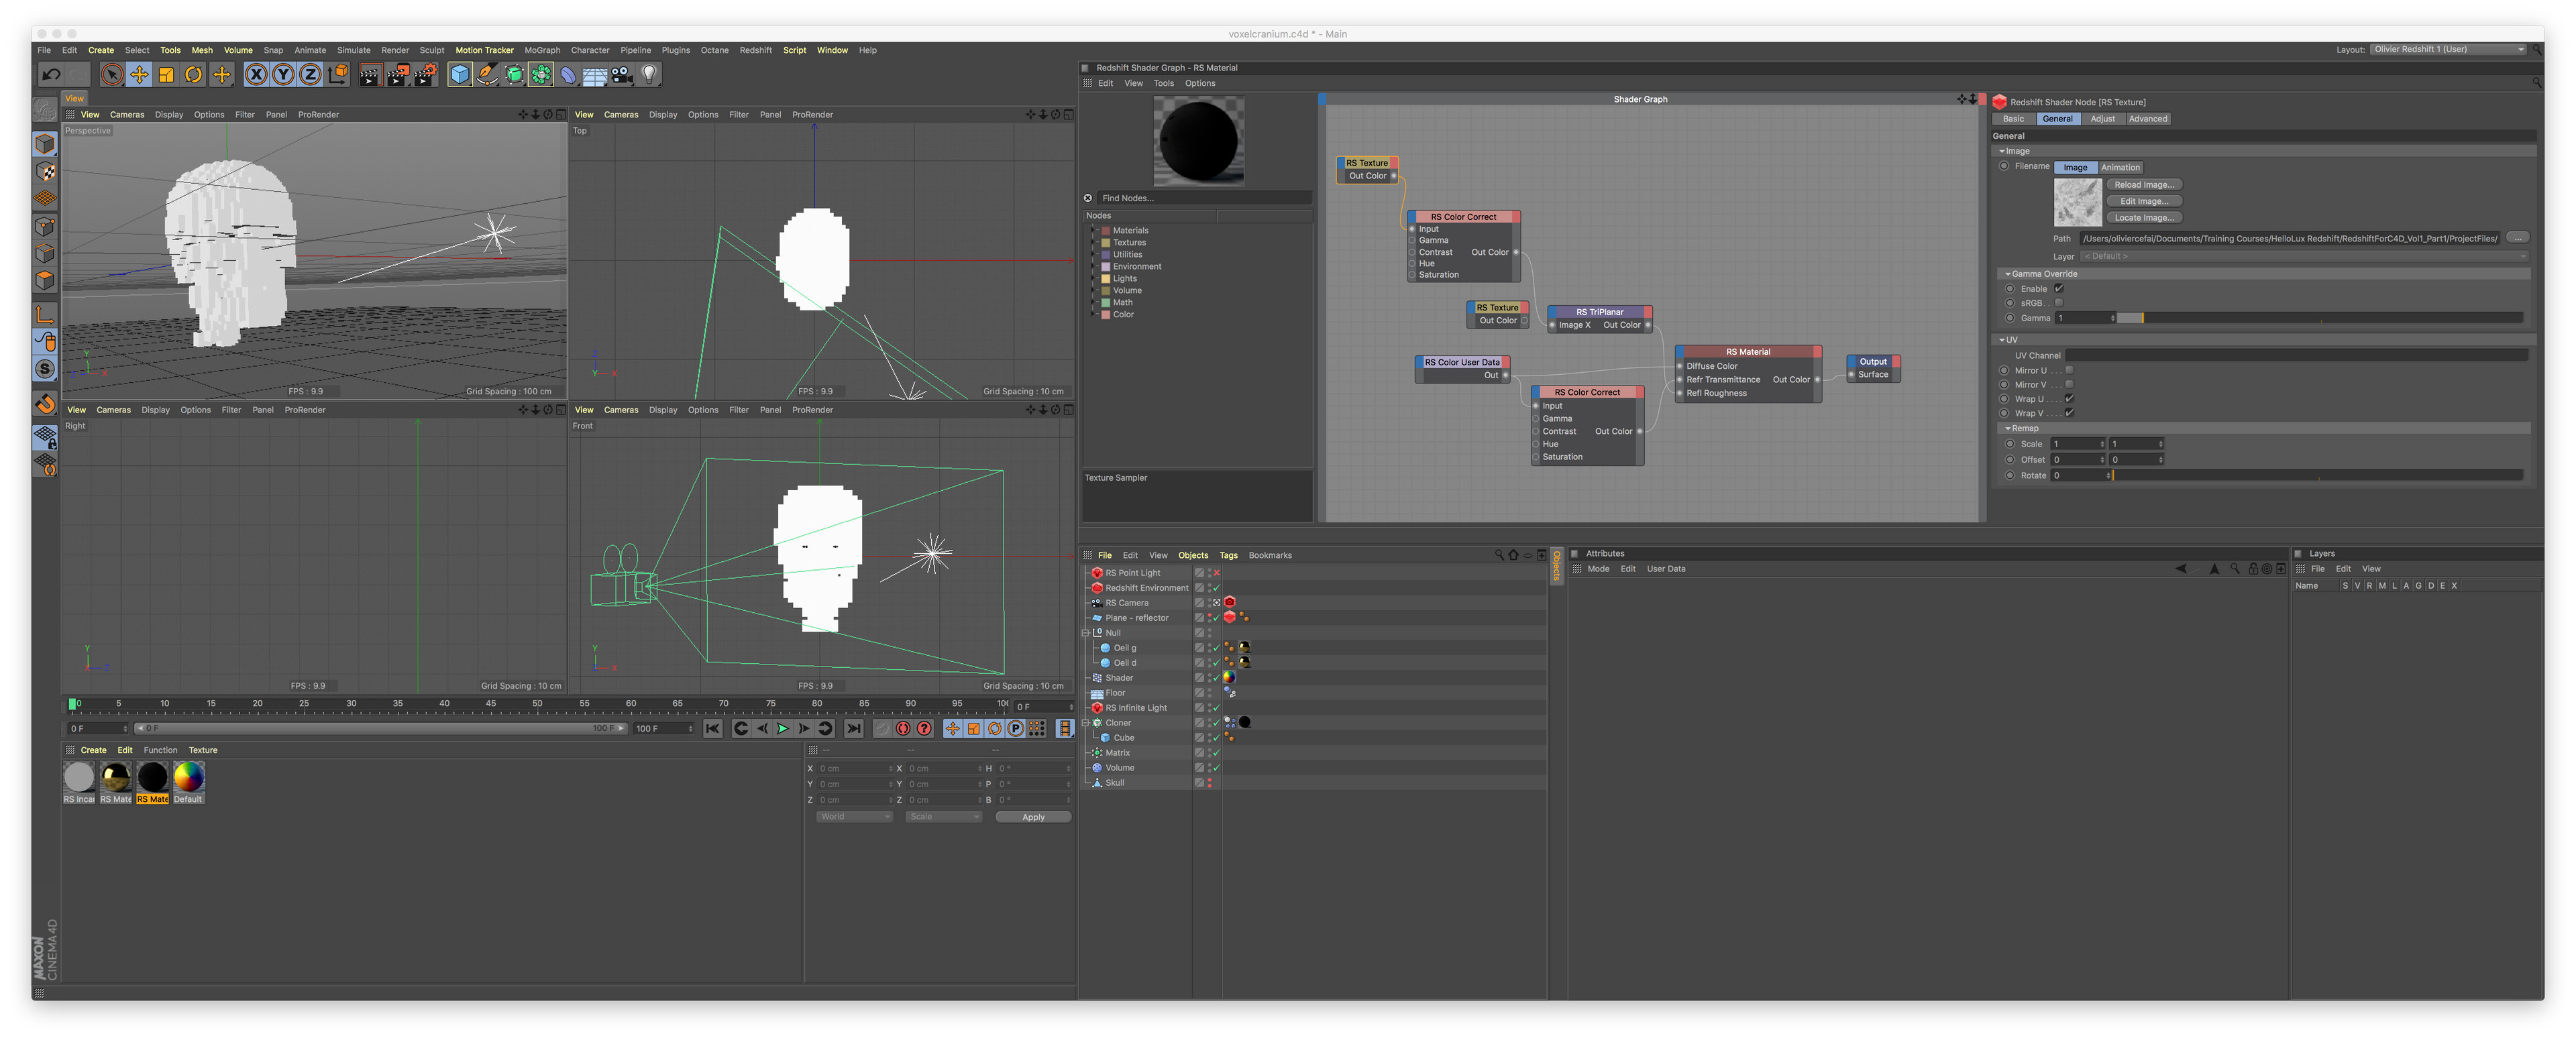Add a Floor environment object icon
2576x1038 pixels.
pyautogui.click(x=595, y=74)
